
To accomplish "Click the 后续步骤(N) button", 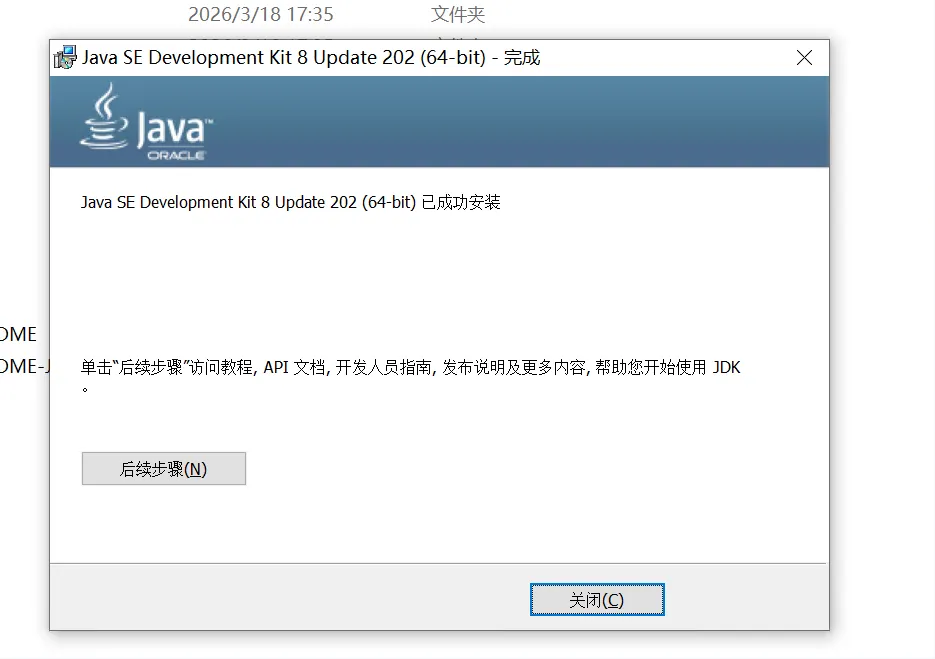I will click(163, 469).
